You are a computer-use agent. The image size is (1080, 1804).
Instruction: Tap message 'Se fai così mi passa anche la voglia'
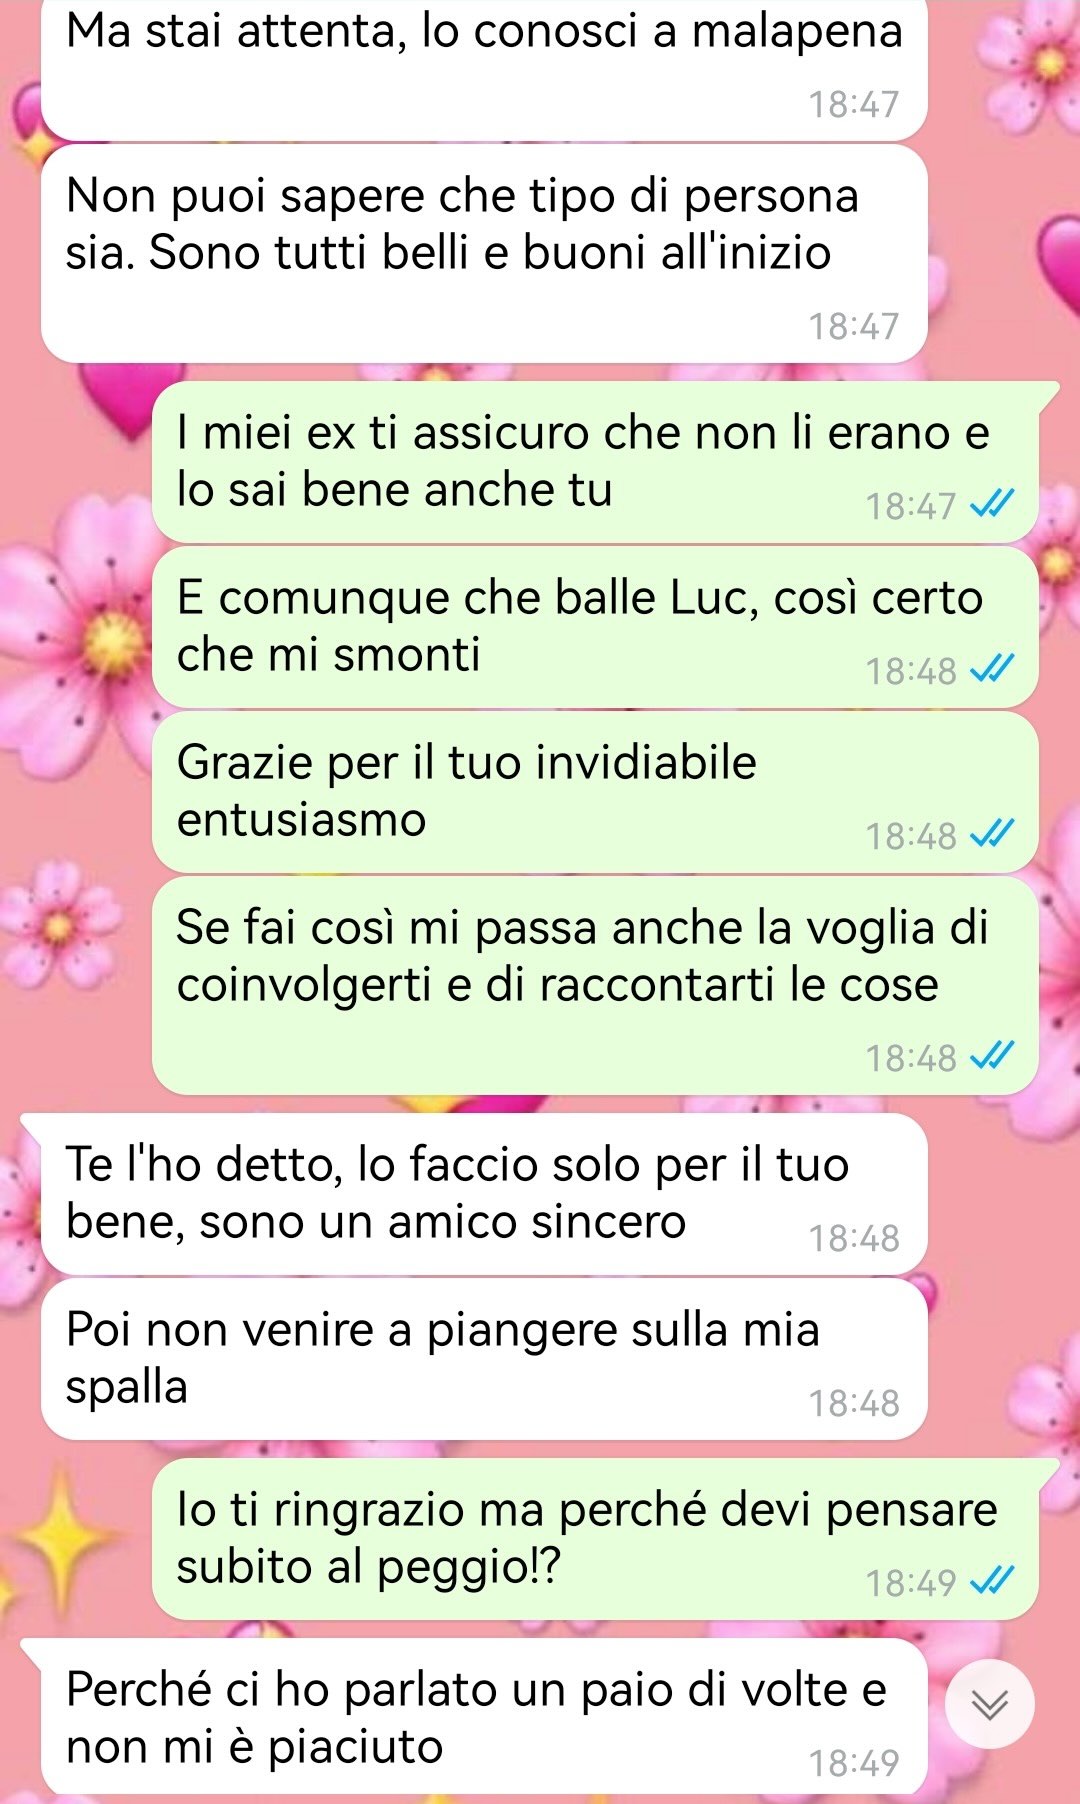(x=595, y=986)
